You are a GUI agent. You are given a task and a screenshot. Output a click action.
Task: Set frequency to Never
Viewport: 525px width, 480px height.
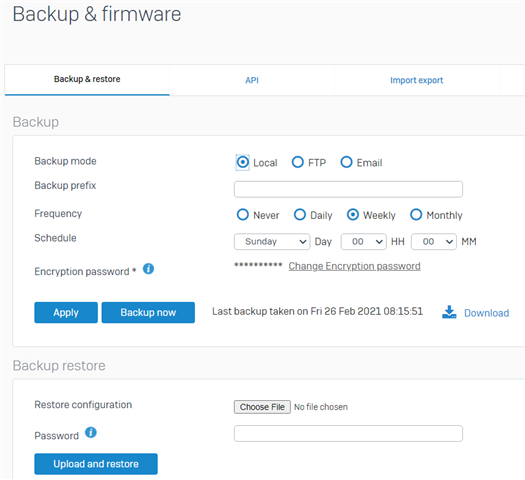[243, 215]
